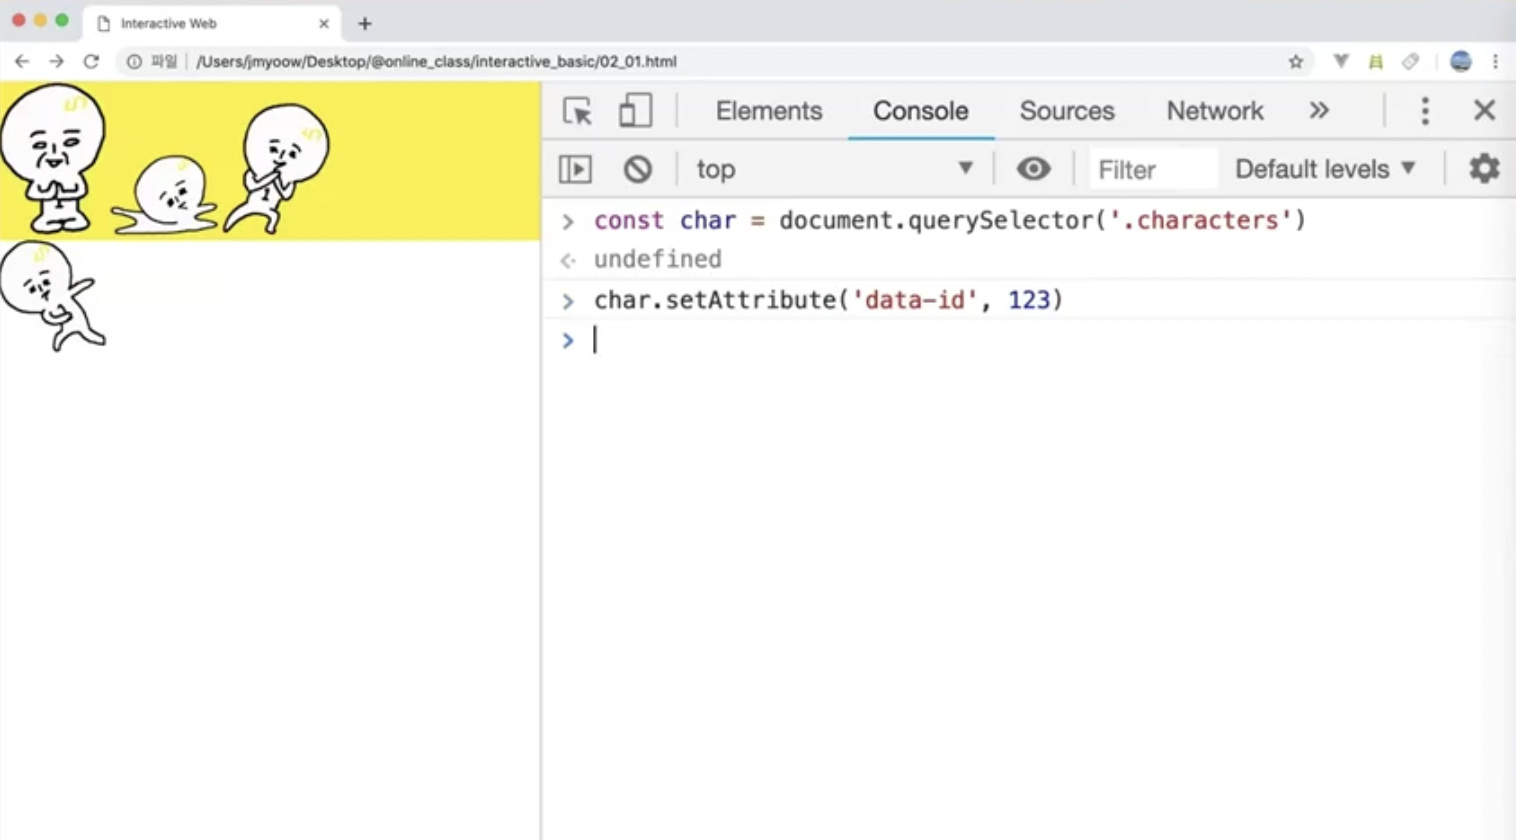
Task: Activate the inspect element picker tool
Action: point(578,111)
